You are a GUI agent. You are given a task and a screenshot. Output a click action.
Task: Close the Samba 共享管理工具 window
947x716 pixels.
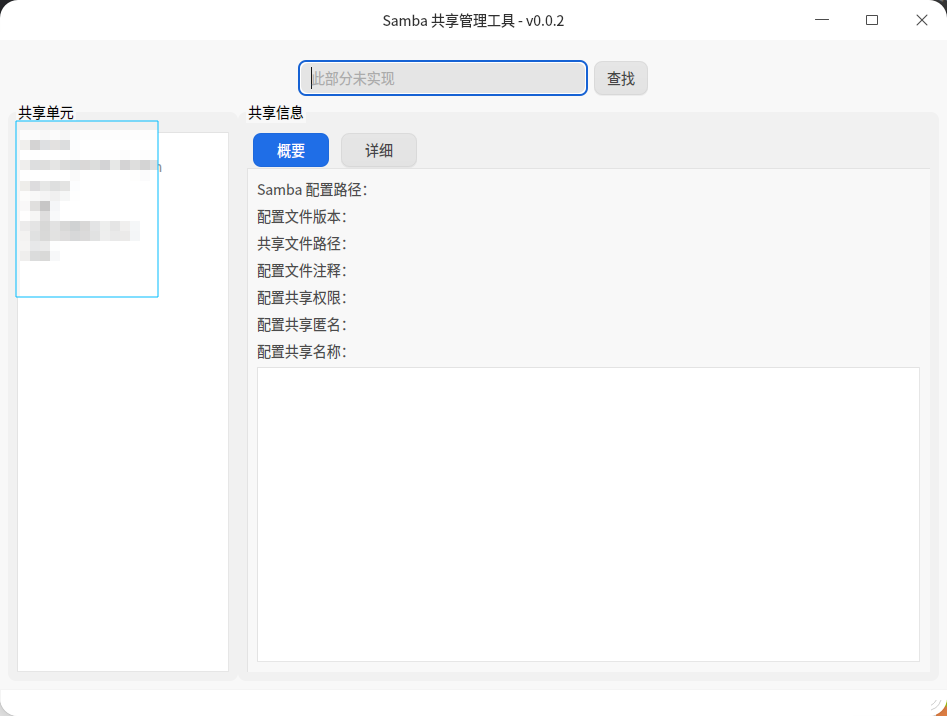coord(922,20)
